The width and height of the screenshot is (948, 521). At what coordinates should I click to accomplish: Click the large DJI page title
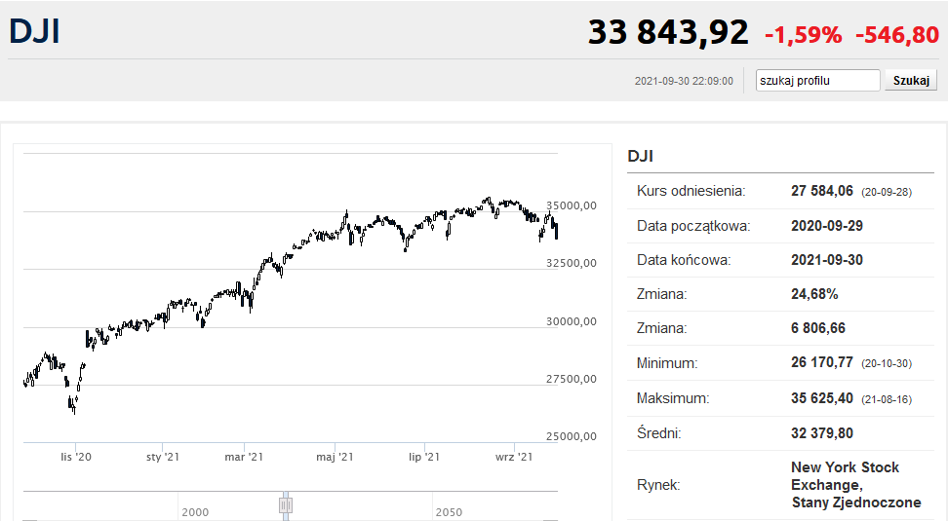coord(35,32)
